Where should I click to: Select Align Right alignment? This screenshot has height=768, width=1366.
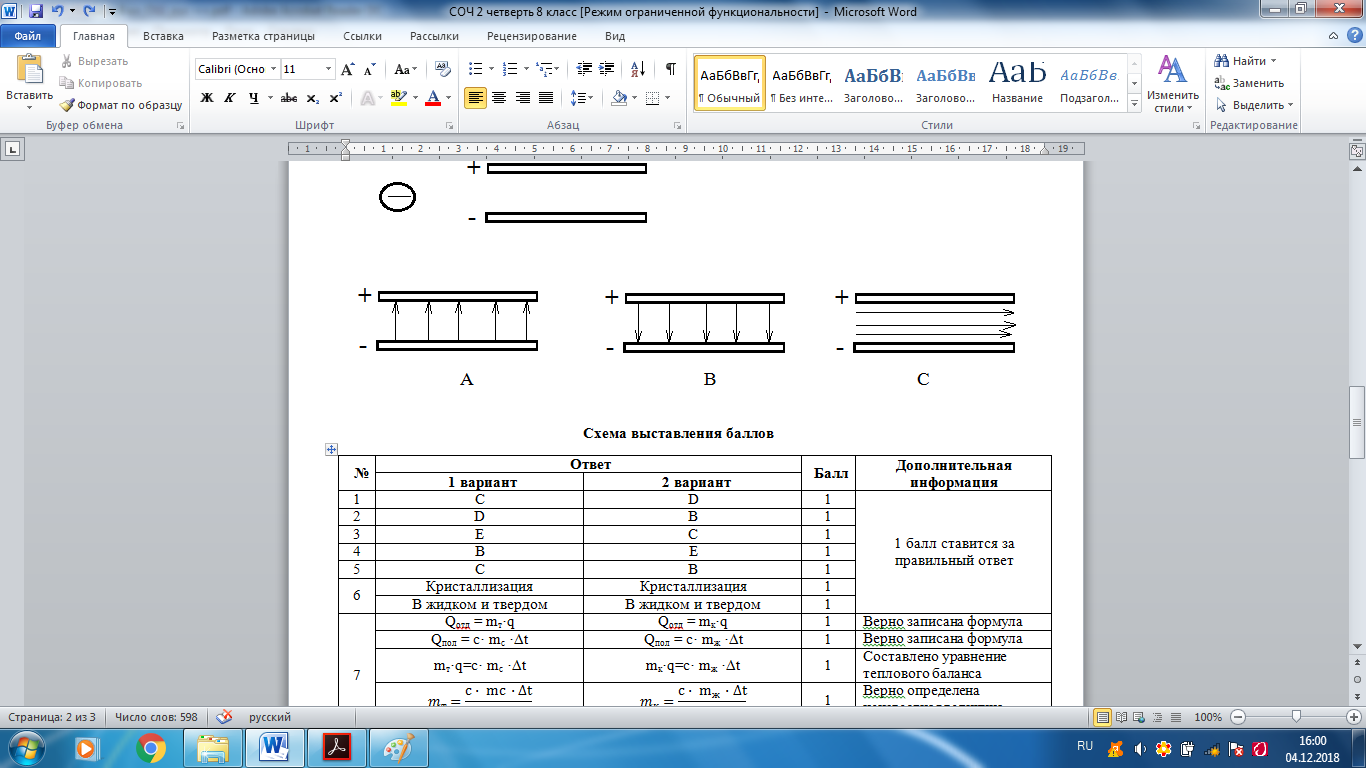pyautogui.click(x=522, y=98)
